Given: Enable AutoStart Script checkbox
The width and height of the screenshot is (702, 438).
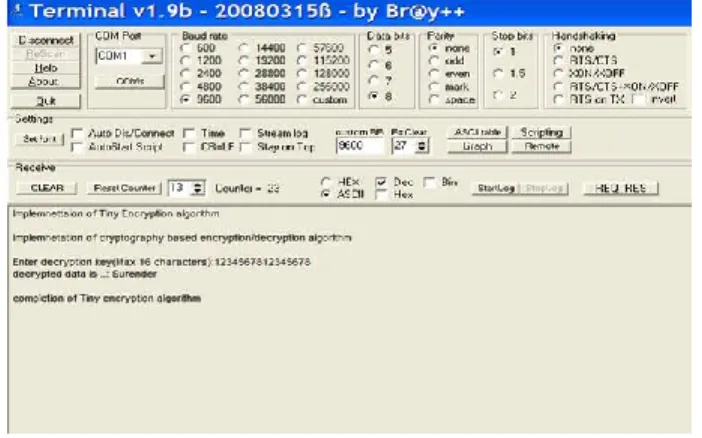Looking at the screenshot, I should point(77,147).
